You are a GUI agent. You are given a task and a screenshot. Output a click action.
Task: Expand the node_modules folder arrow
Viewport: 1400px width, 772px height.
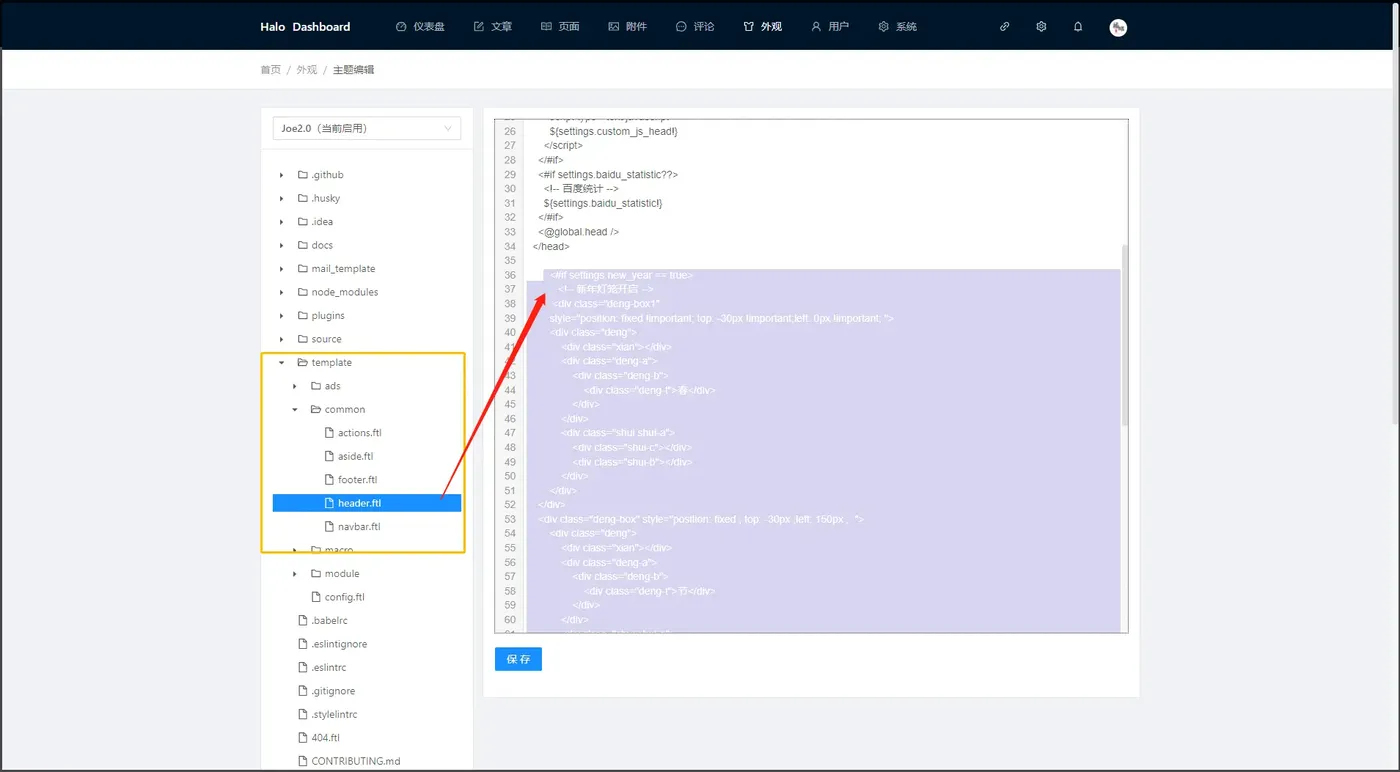pos(282,292)
